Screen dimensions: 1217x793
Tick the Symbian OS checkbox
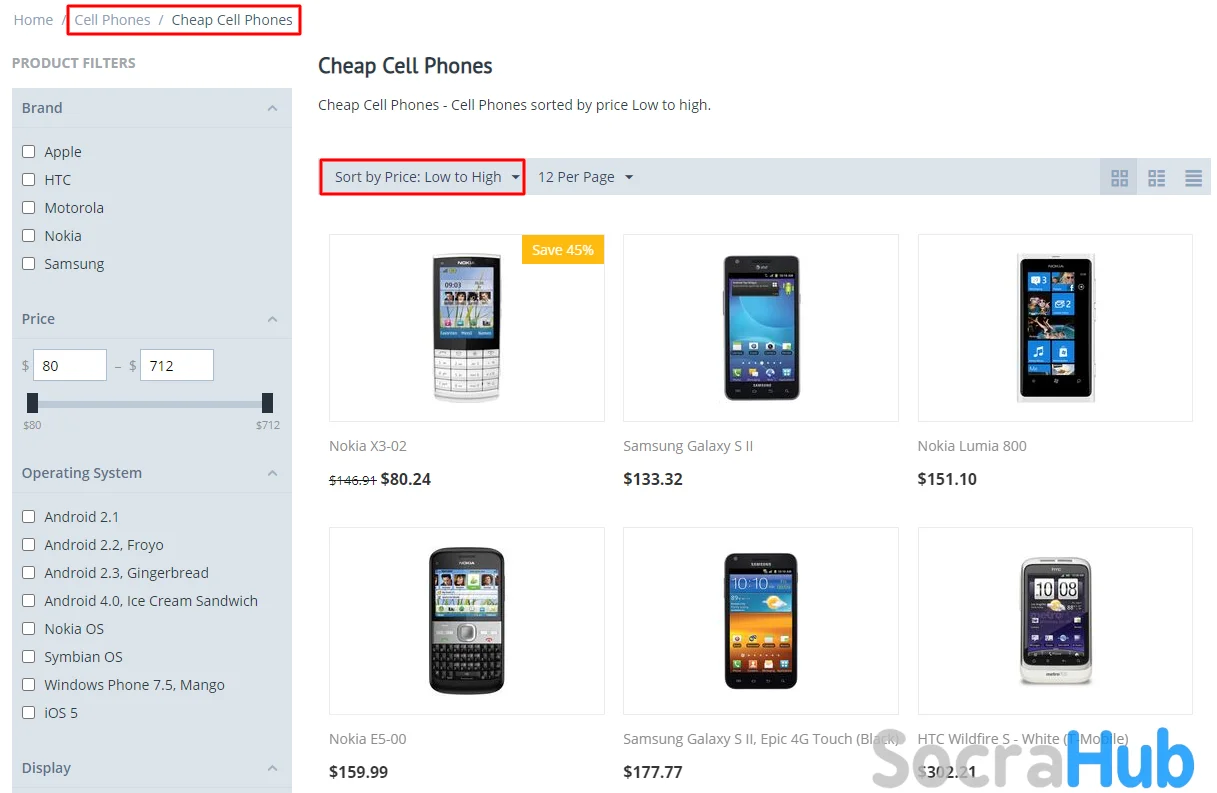coord(29,657)
